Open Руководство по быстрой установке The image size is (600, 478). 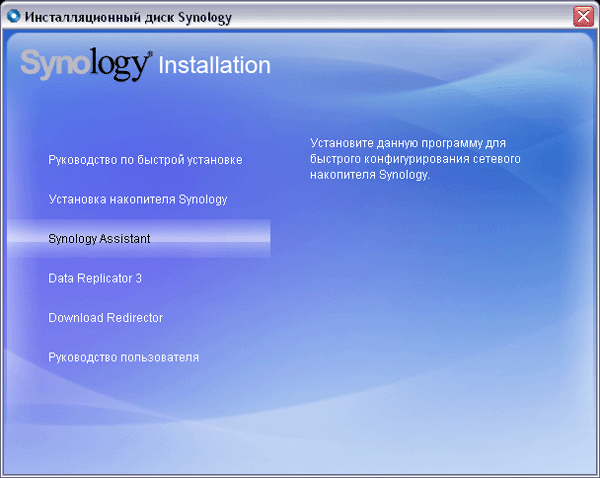click(x=145, y=160)
